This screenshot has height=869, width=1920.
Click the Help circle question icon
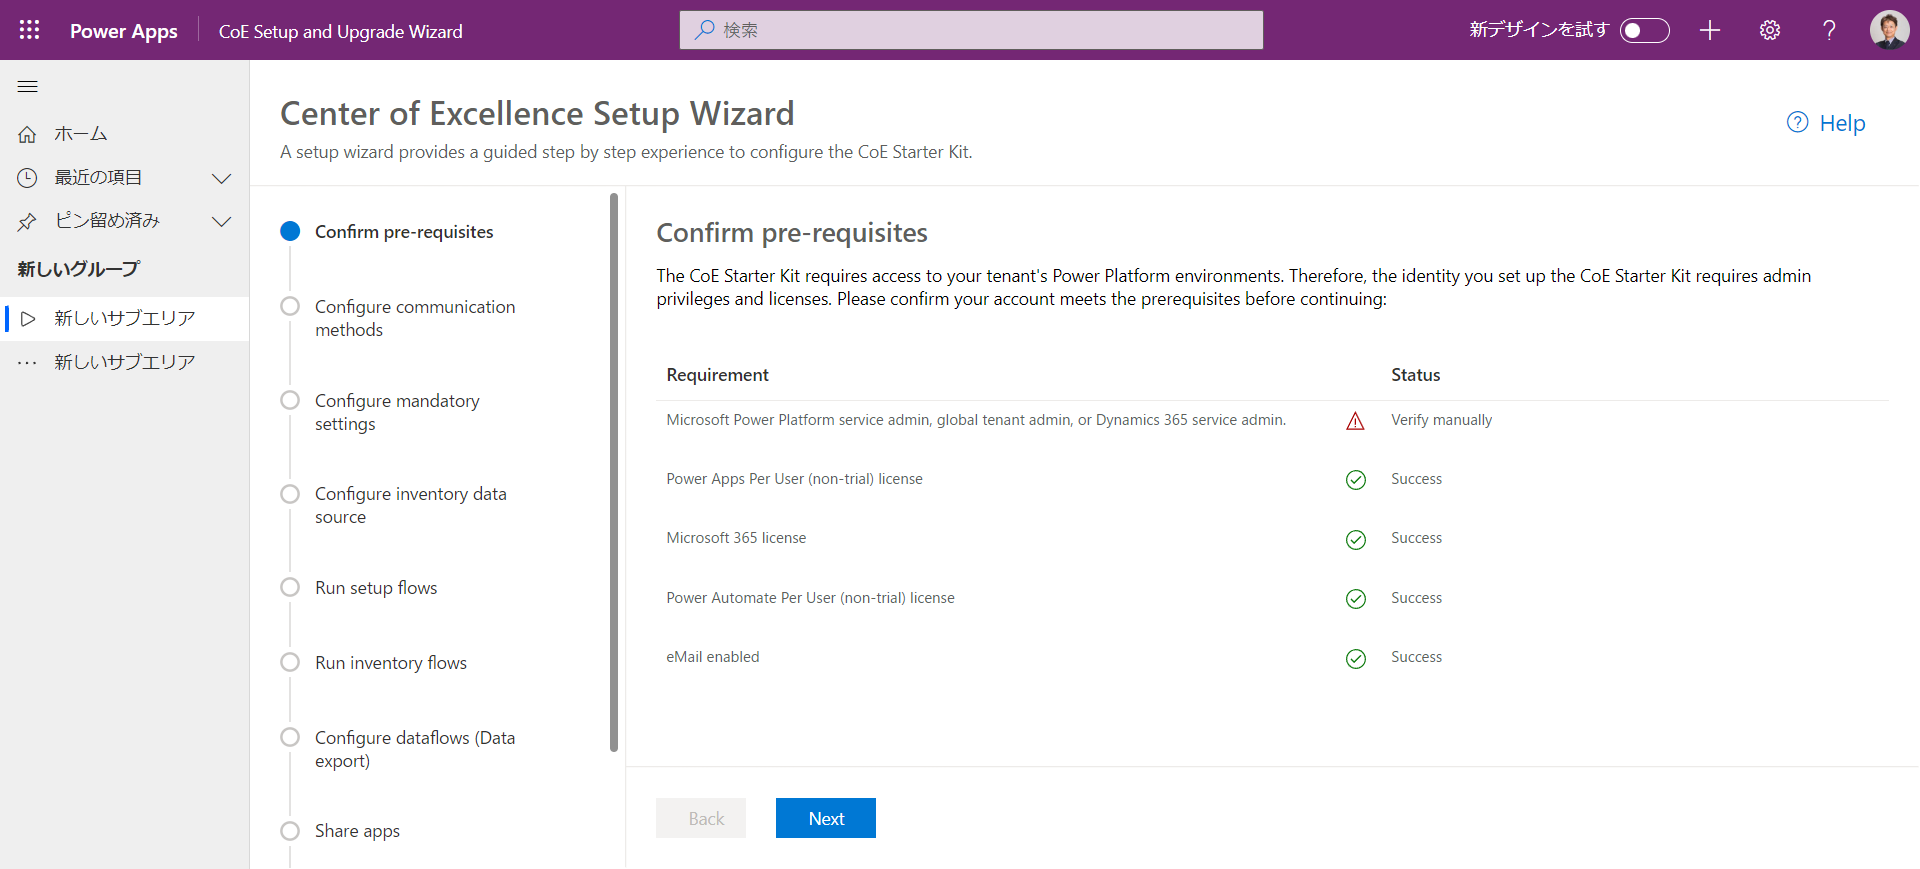click(1797, 122)
